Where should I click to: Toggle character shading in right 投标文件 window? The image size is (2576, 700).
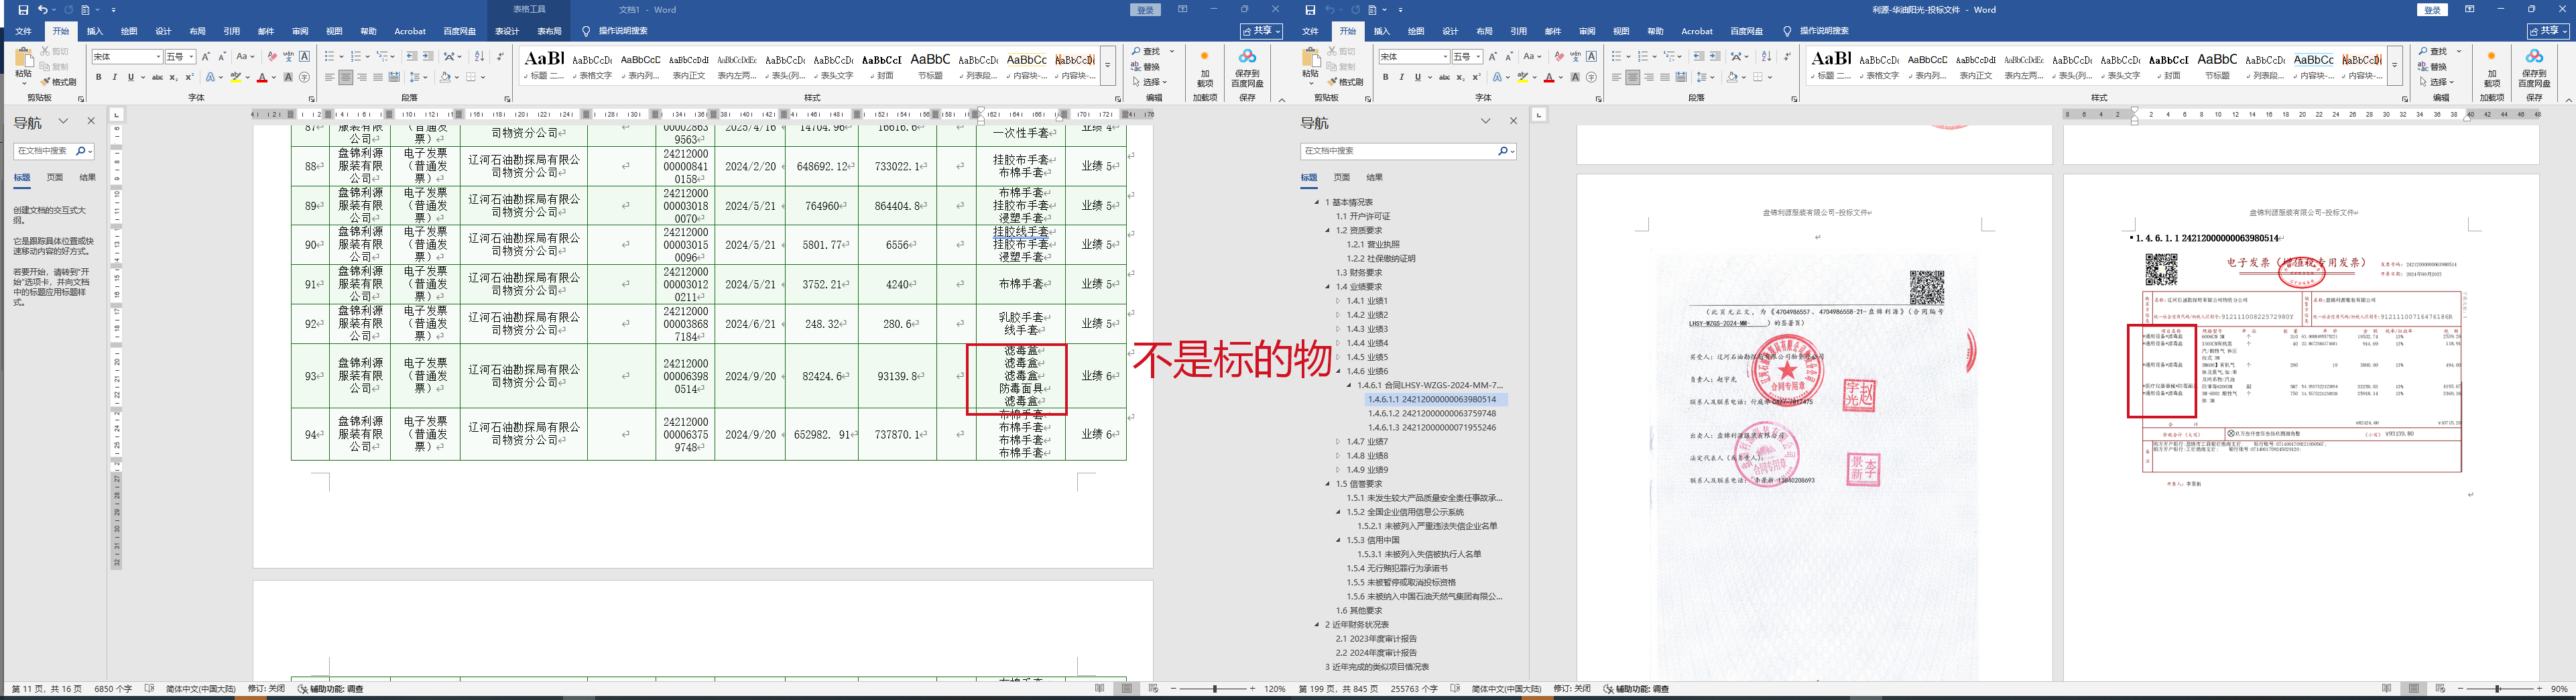click(1575, 77)
